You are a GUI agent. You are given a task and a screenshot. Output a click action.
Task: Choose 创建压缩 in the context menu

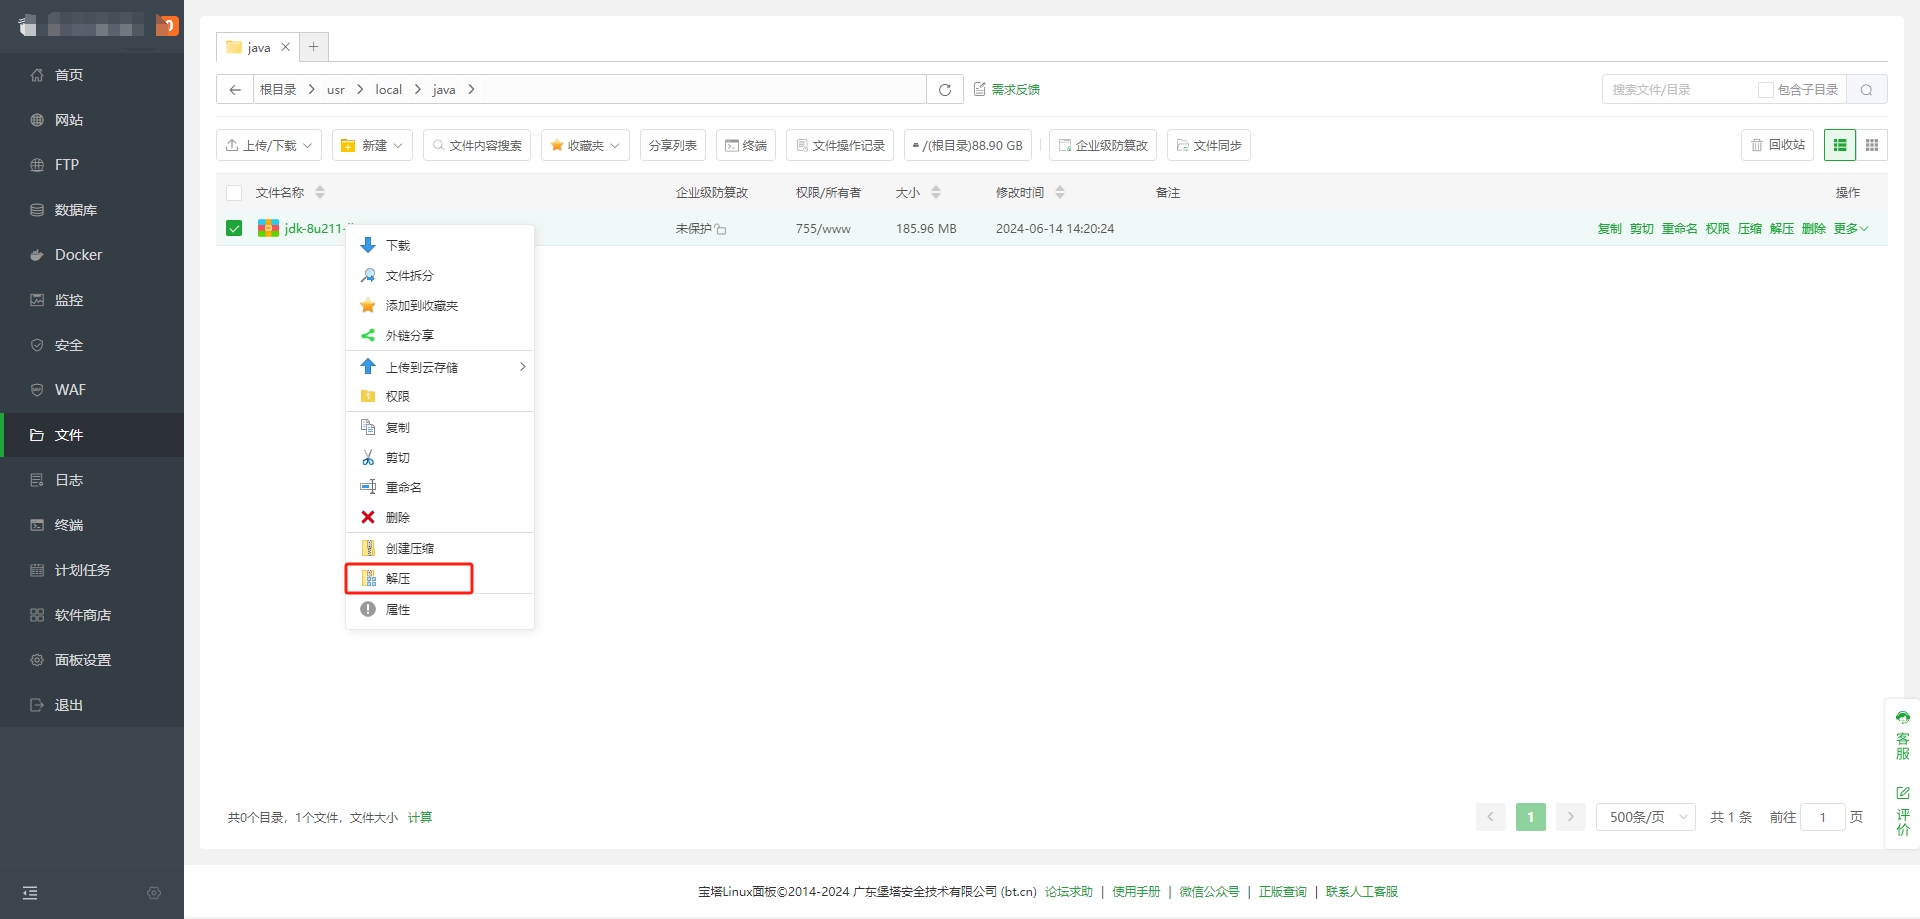(x=409, y=549)
